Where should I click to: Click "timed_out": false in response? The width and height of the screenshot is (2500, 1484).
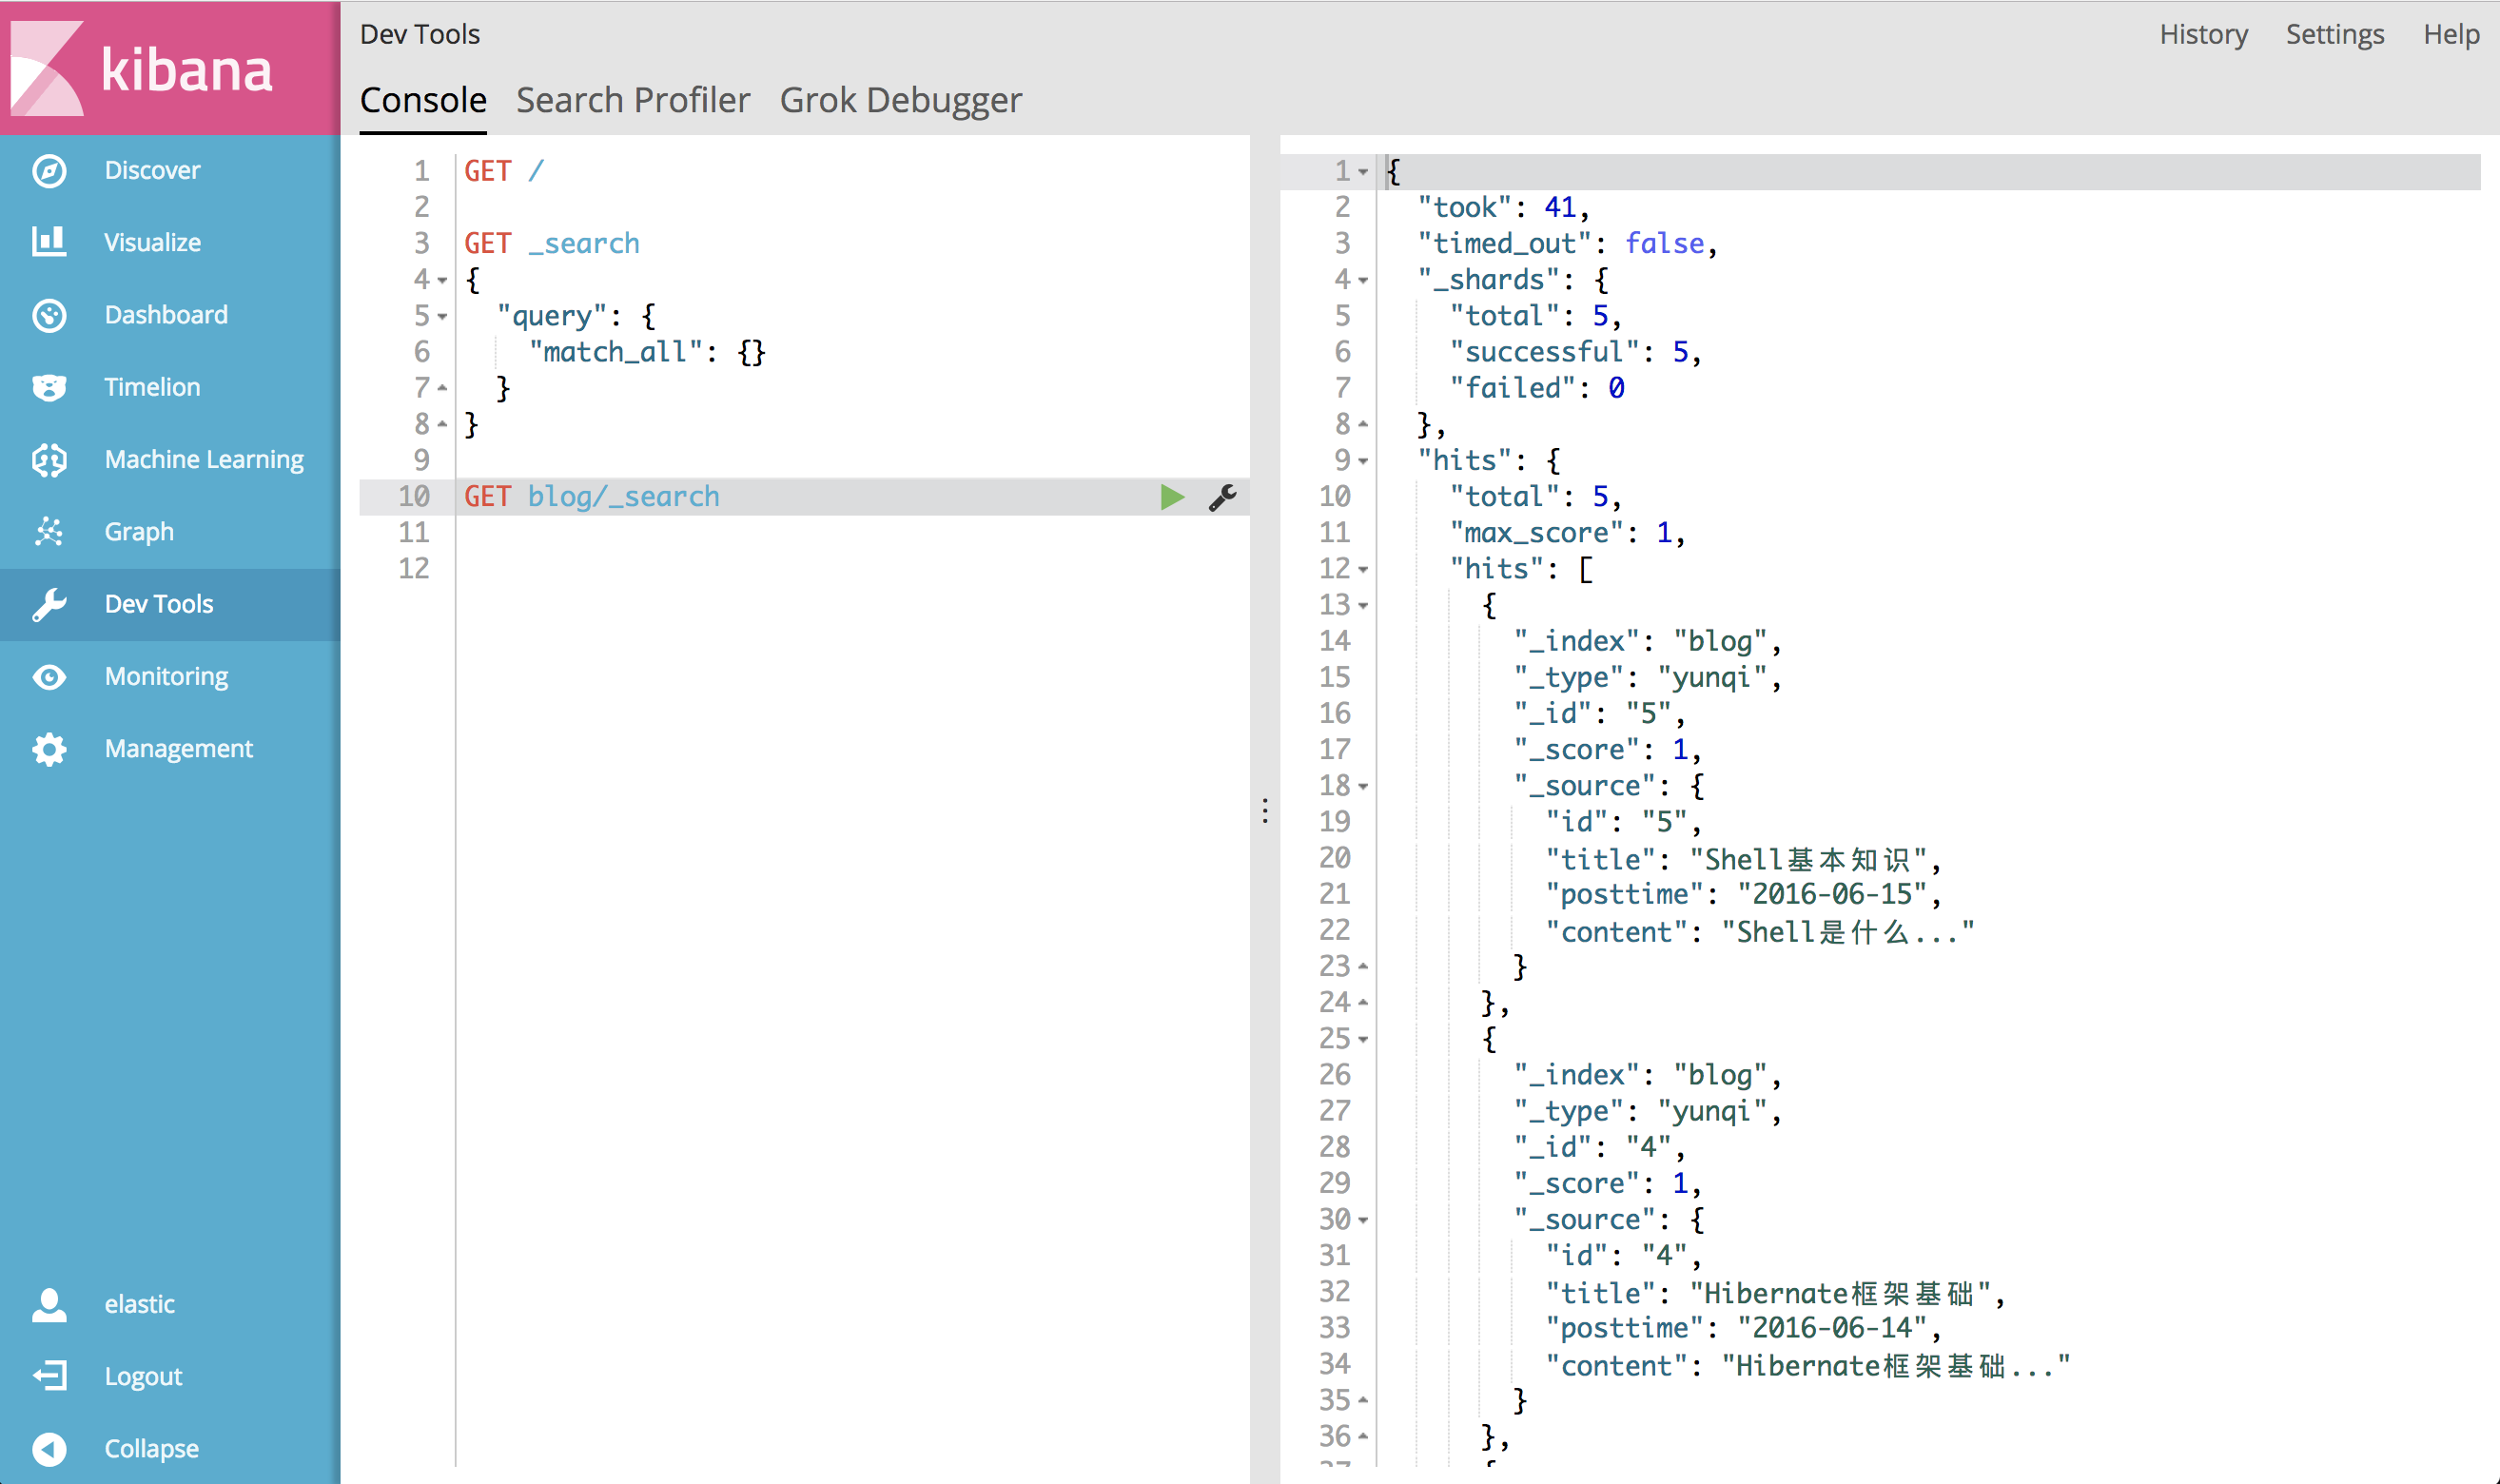1567,244
